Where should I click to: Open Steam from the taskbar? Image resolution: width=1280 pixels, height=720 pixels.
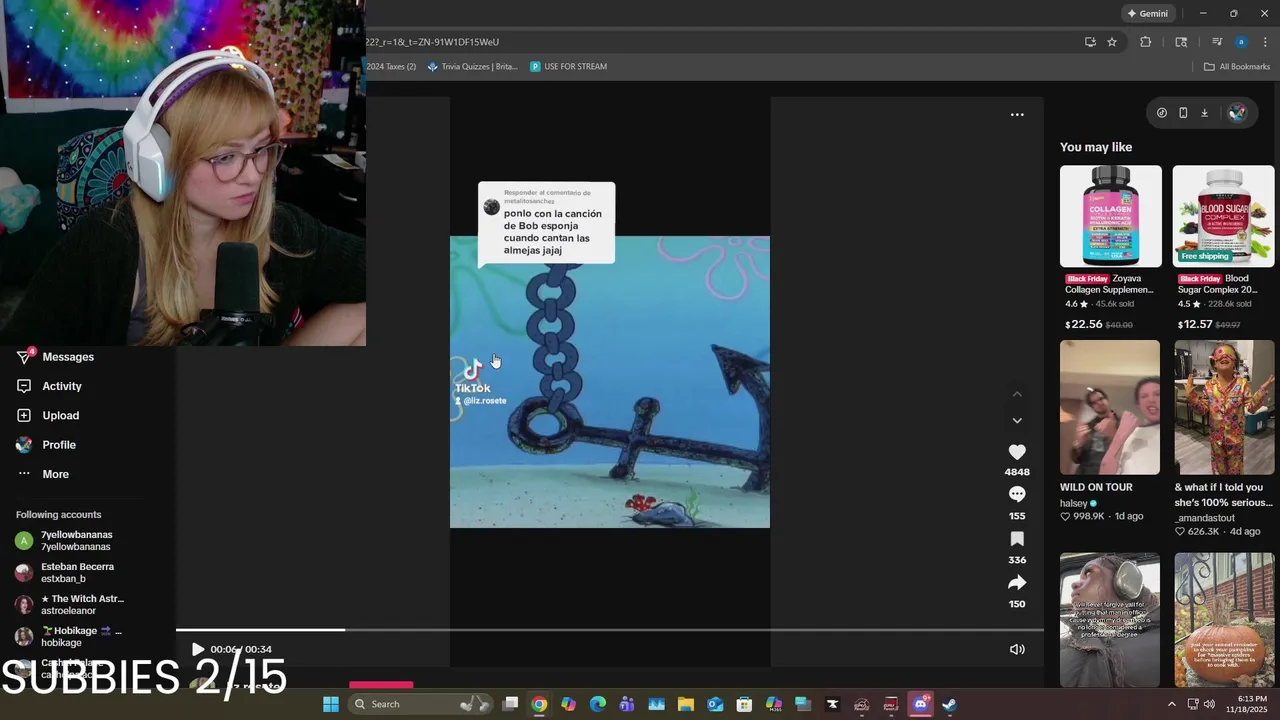pyautogui.click(x=949, y=704)
